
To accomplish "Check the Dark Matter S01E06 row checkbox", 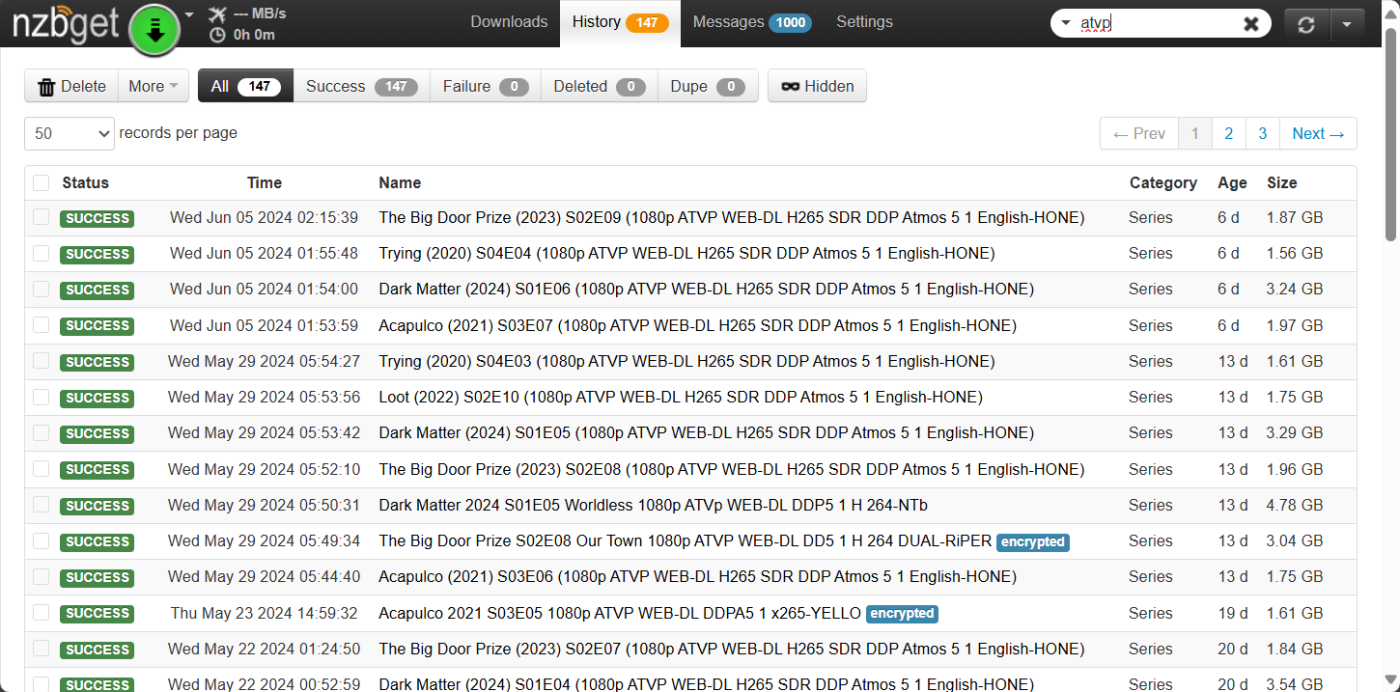I will (41, 289).
